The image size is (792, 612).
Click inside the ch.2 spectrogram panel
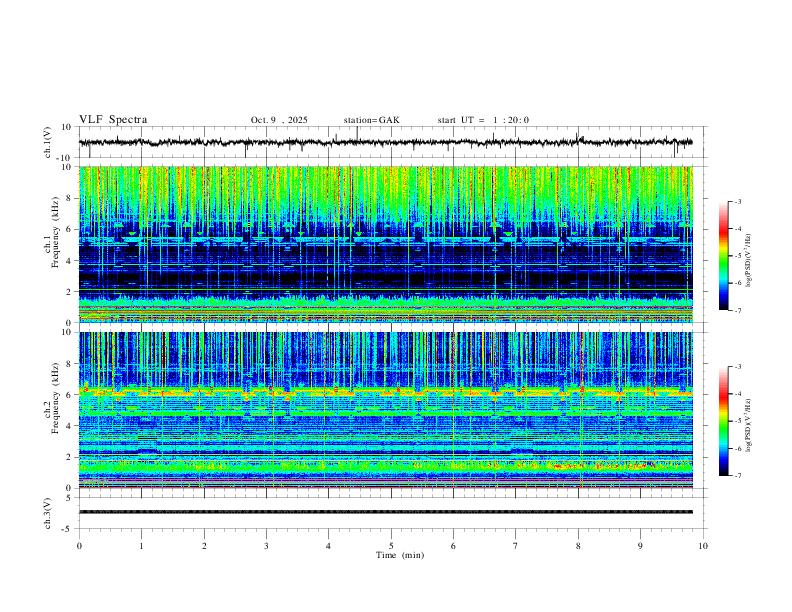coord(386,410)
